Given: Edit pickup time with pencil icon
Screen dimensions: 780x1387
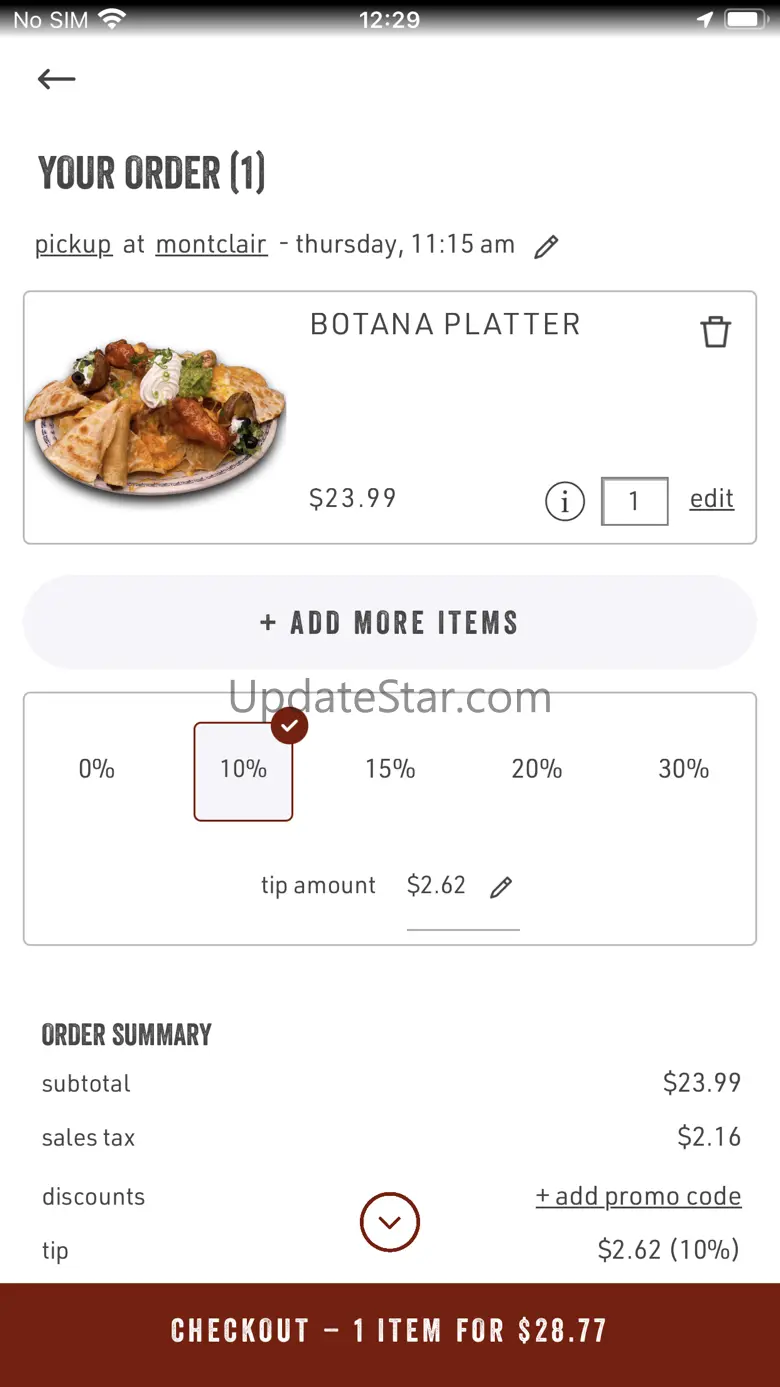Looking at the screenshot, I should tap(546, 247).
